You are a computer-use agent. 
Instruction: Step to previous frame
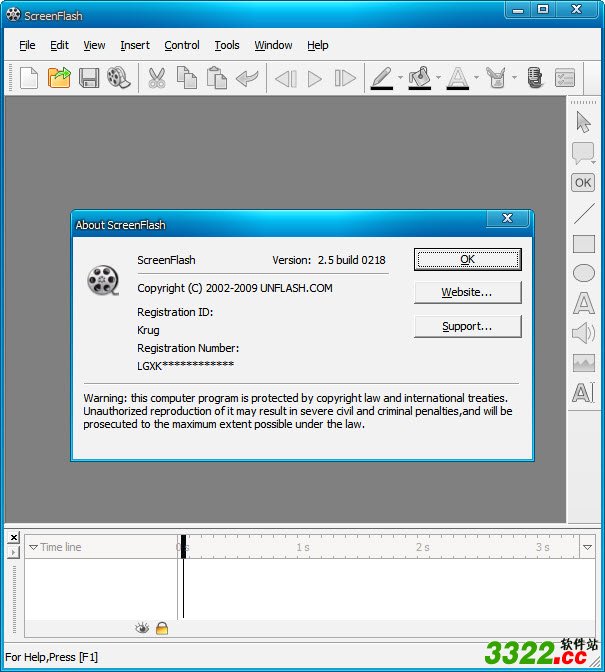click(286, 79)
